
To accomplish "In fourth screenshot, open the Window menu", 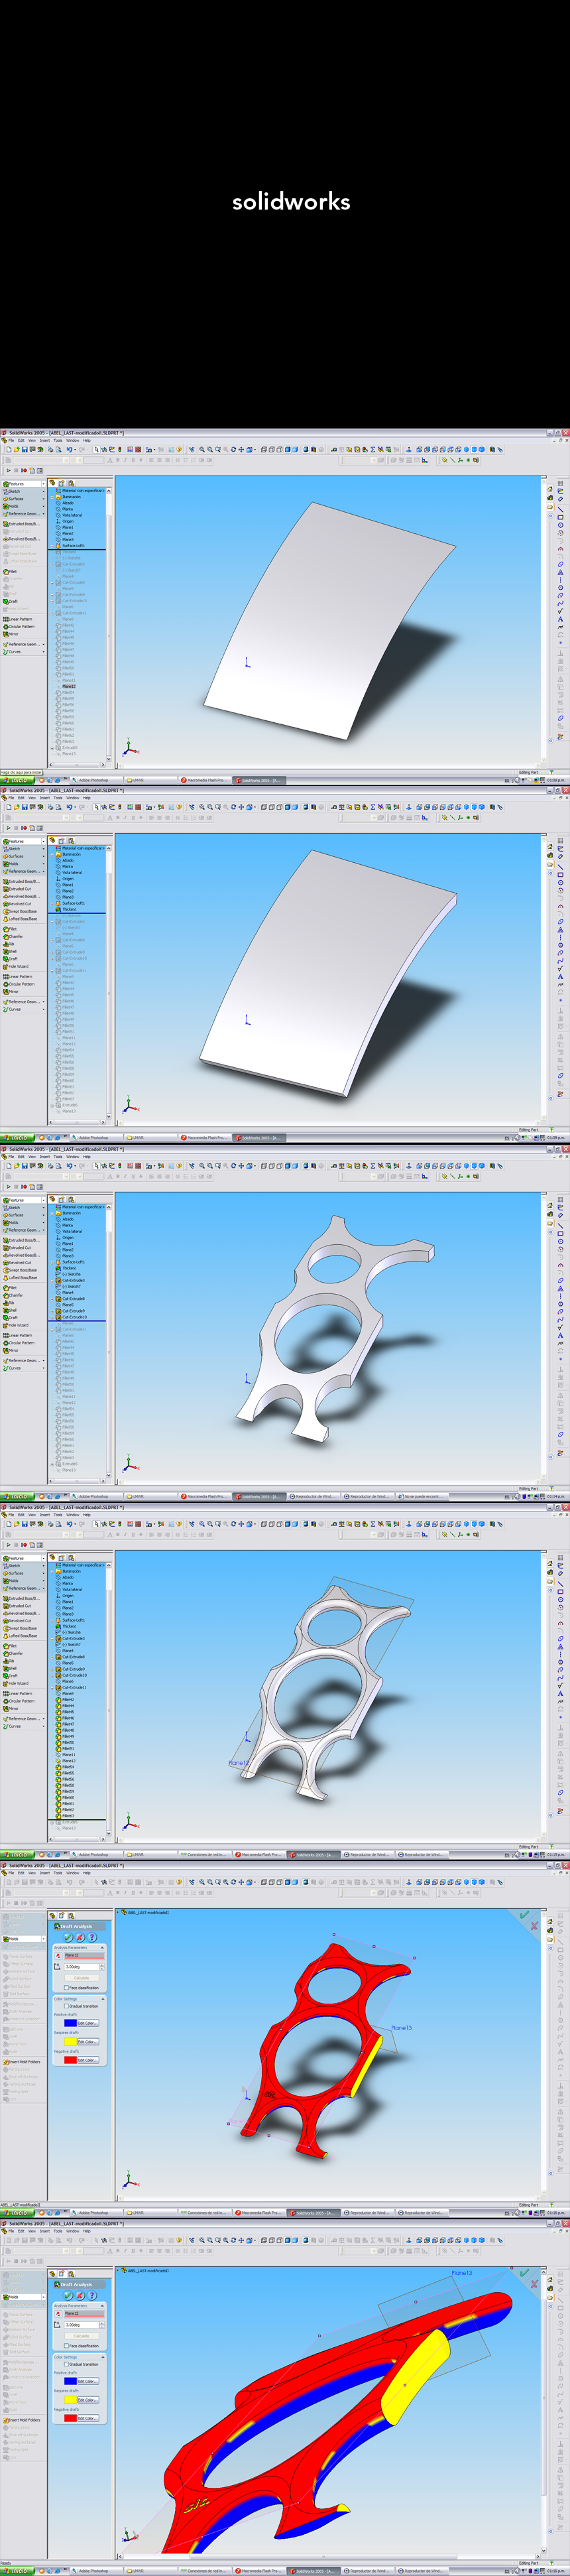I will pos(72,1515).
